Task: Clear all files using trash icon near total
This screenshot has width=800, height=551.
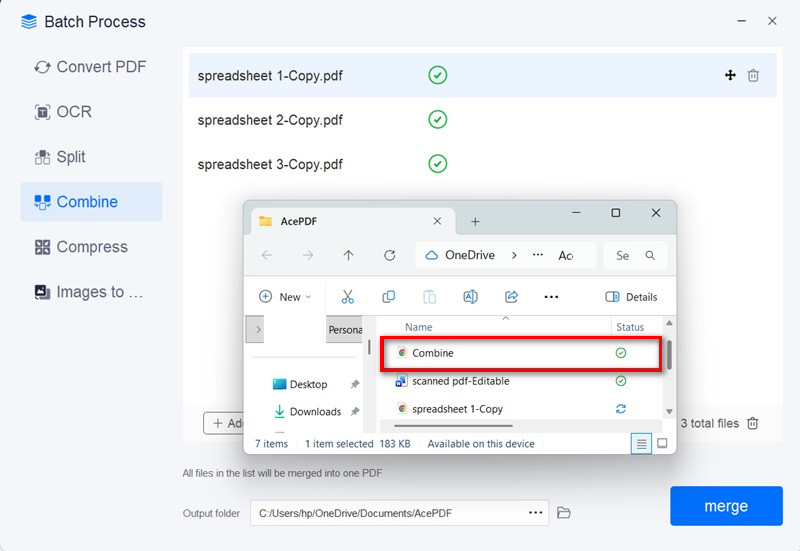Action: click(753, 423)
